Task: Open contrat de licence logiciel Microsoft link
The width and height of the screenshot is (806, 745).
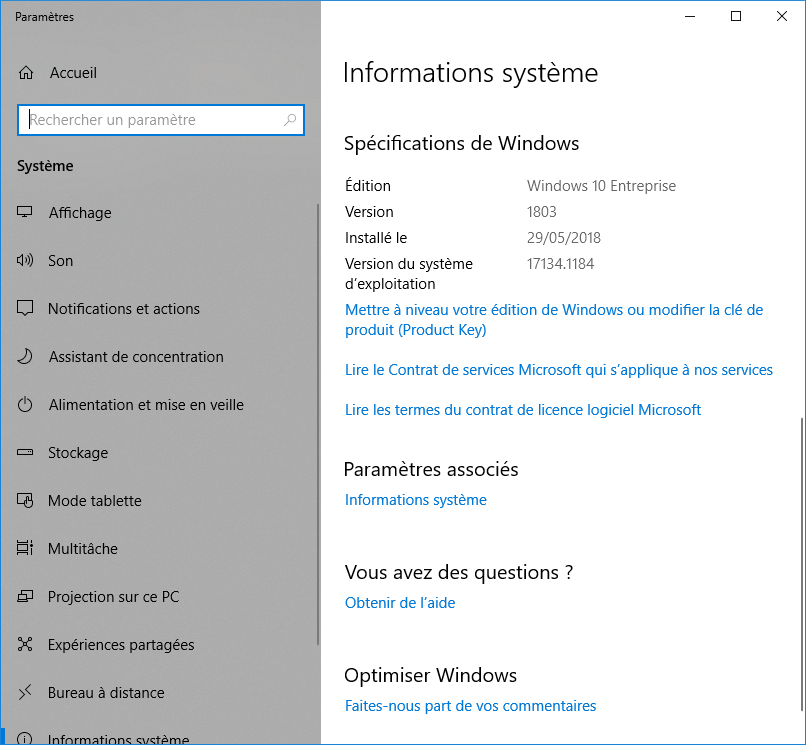Action: [523, 410]
